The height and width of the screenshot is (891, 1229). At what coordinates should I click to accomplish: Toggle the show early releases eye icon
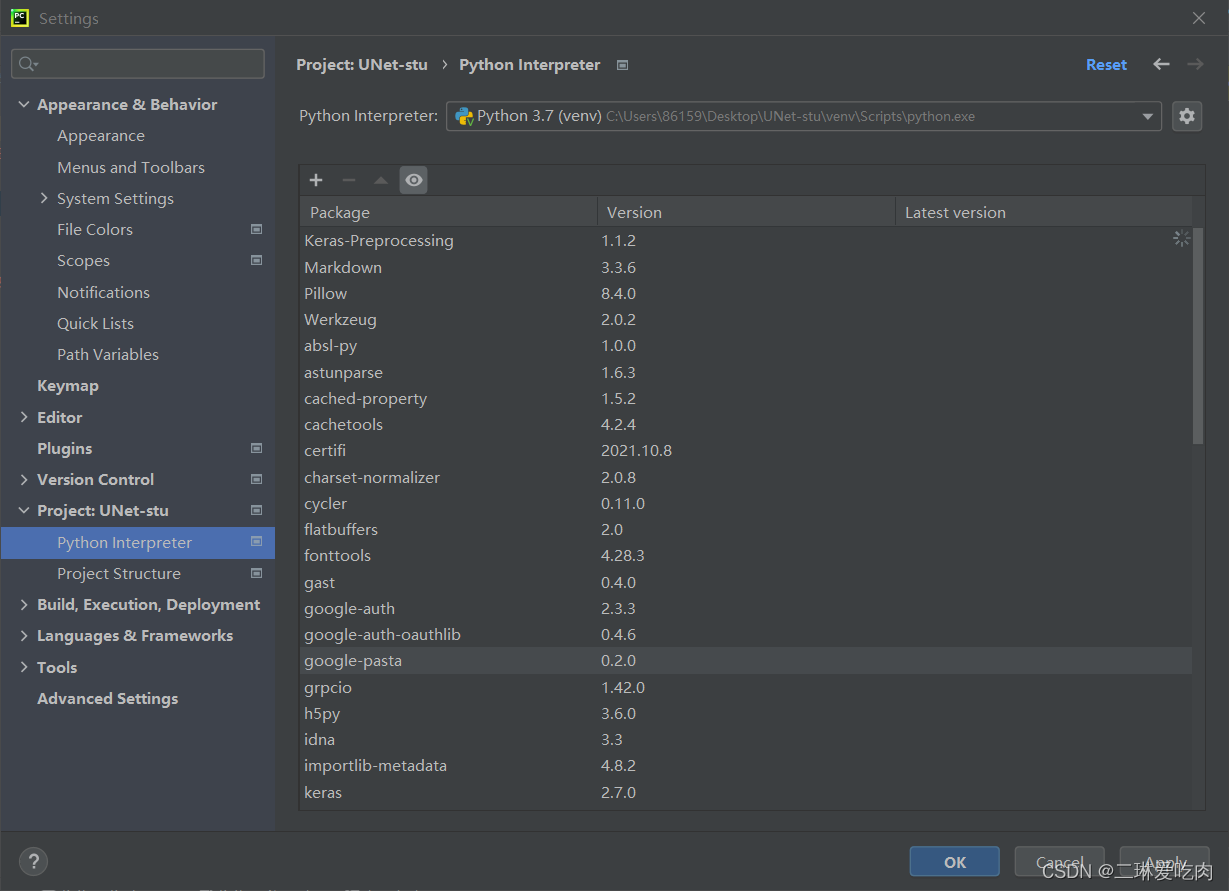point(414,180)
